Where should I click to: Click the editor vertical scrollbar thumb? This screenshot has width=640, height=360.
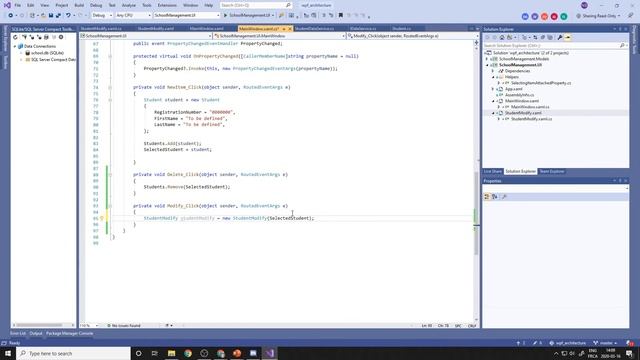pyautogui.click(x=476, y=212)
